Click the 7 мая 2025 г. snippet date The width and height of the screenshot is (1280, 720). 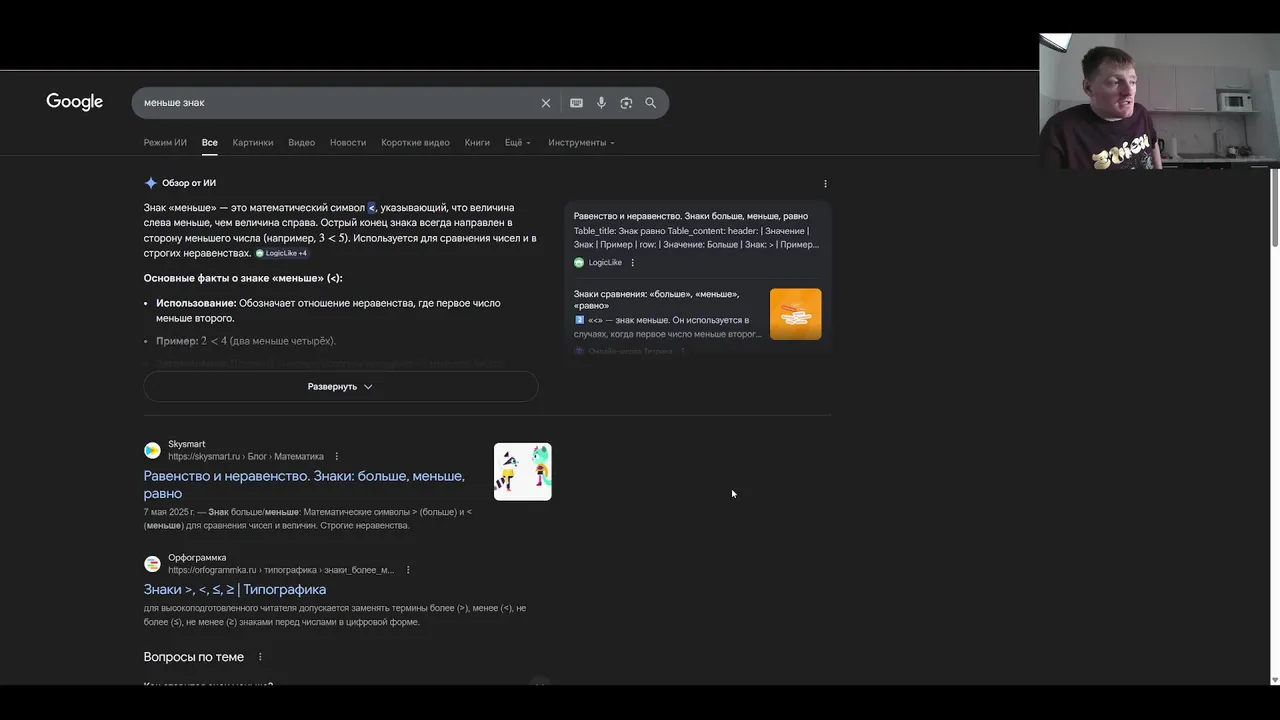pyautogui.click(x=168, y=512)
